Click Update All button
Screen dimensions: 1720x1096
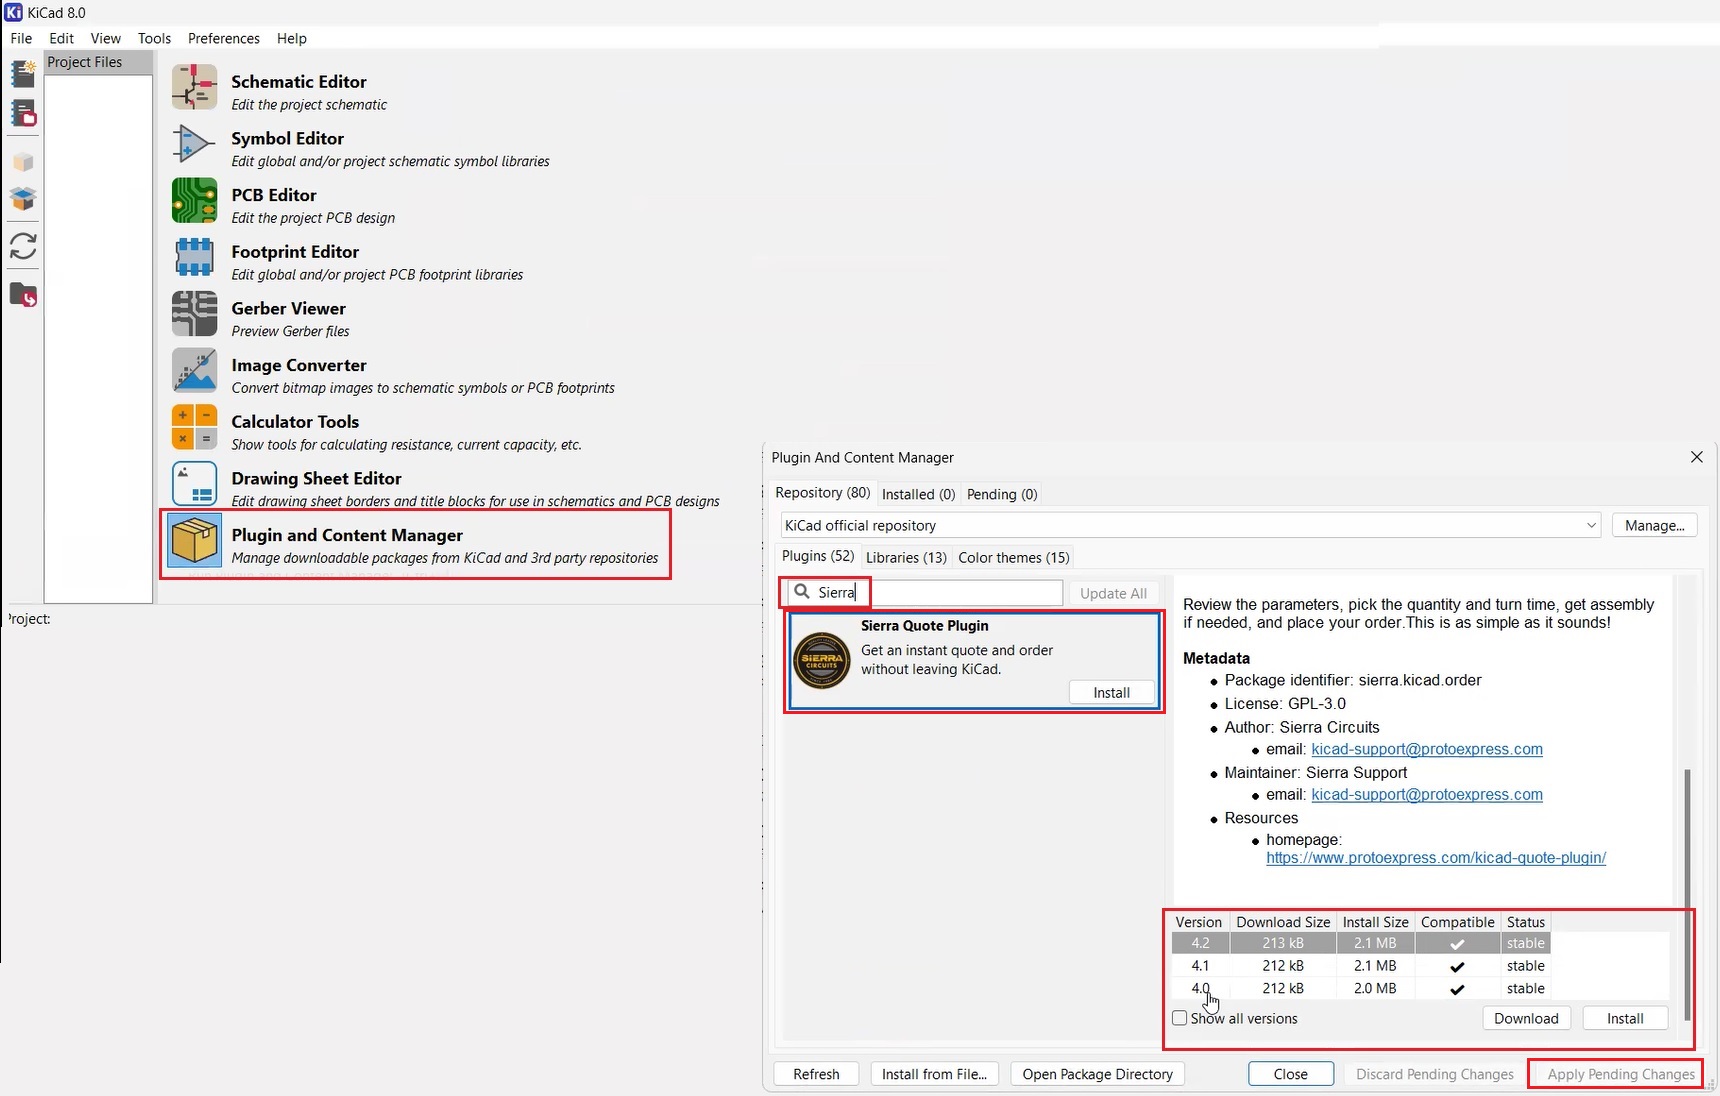pyautogui.click(x=1114, y=593)
